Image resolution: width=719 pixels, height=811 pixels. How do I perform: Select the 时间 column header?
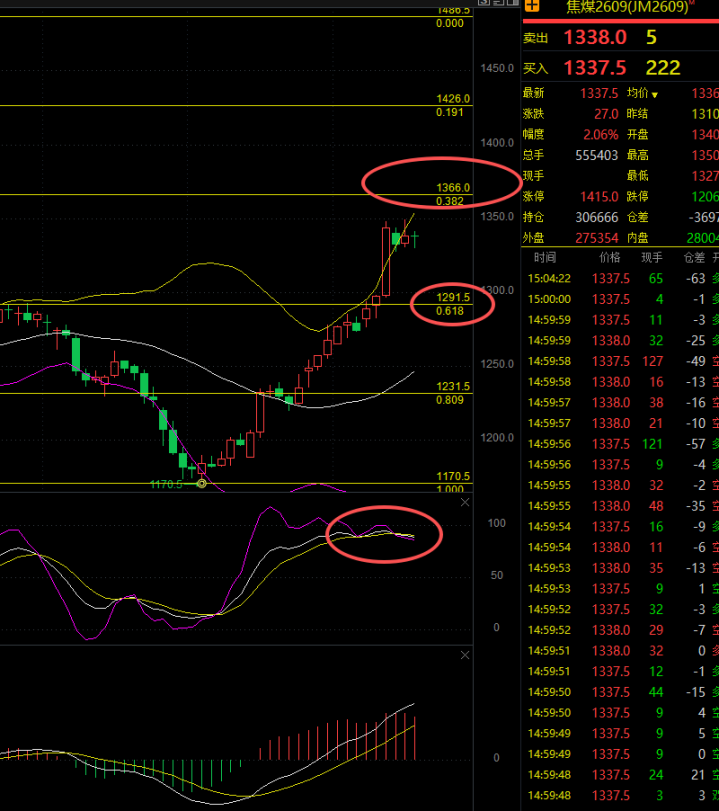pyautogui.click(x=545, y=258)
